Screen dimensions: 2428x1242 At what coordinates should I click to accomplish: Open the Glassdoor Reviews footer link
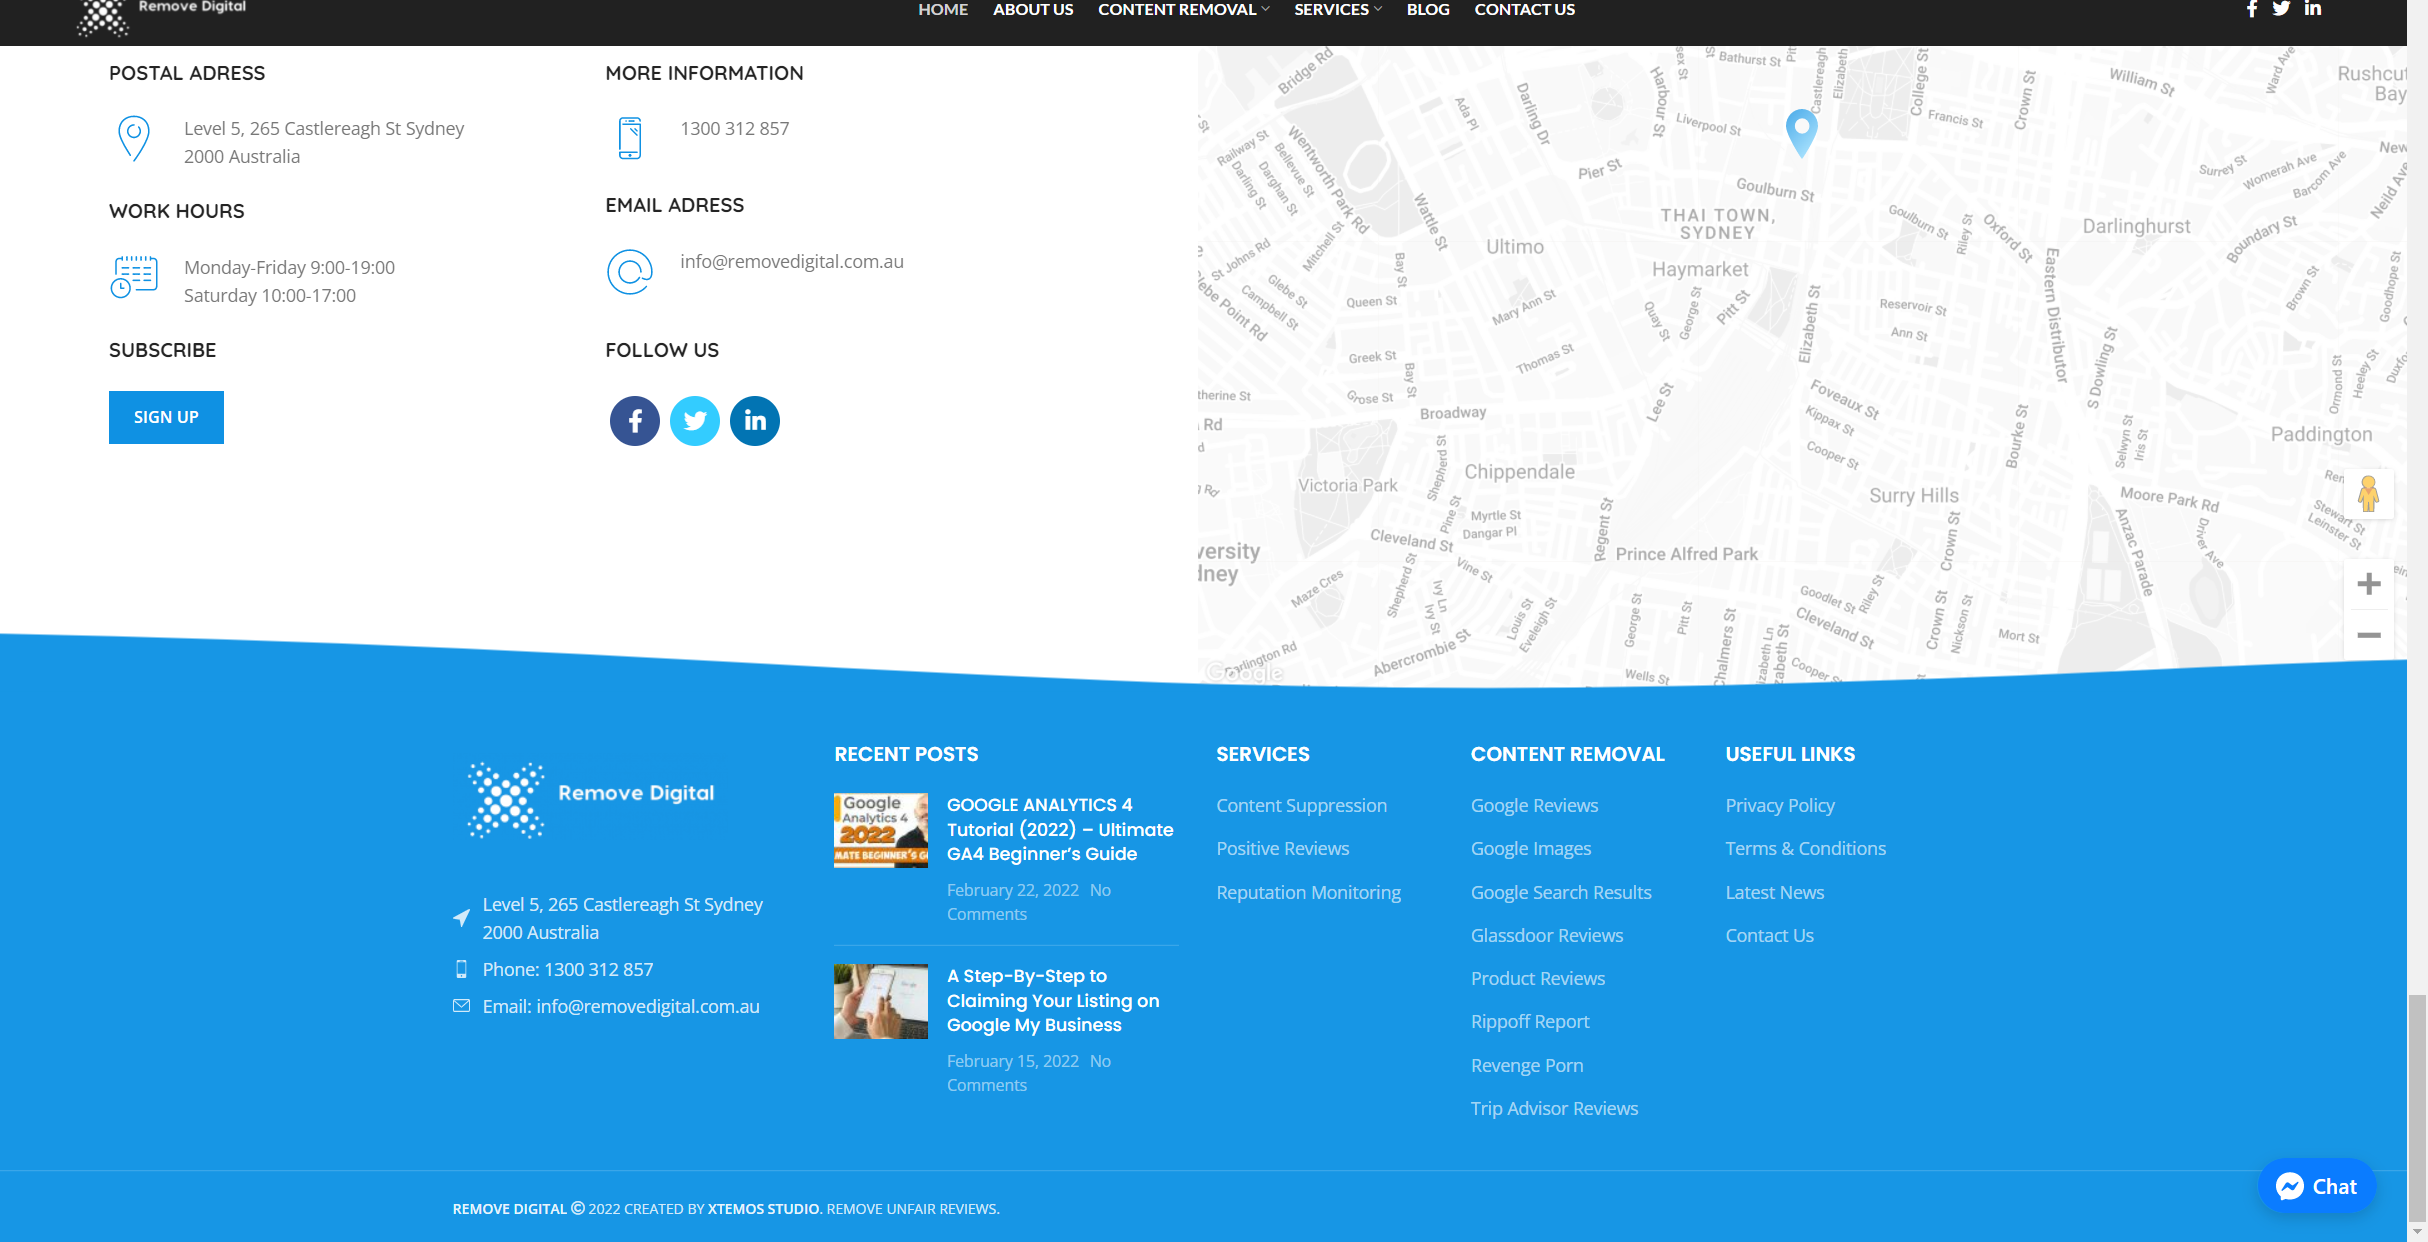[x=1546, y=935]
